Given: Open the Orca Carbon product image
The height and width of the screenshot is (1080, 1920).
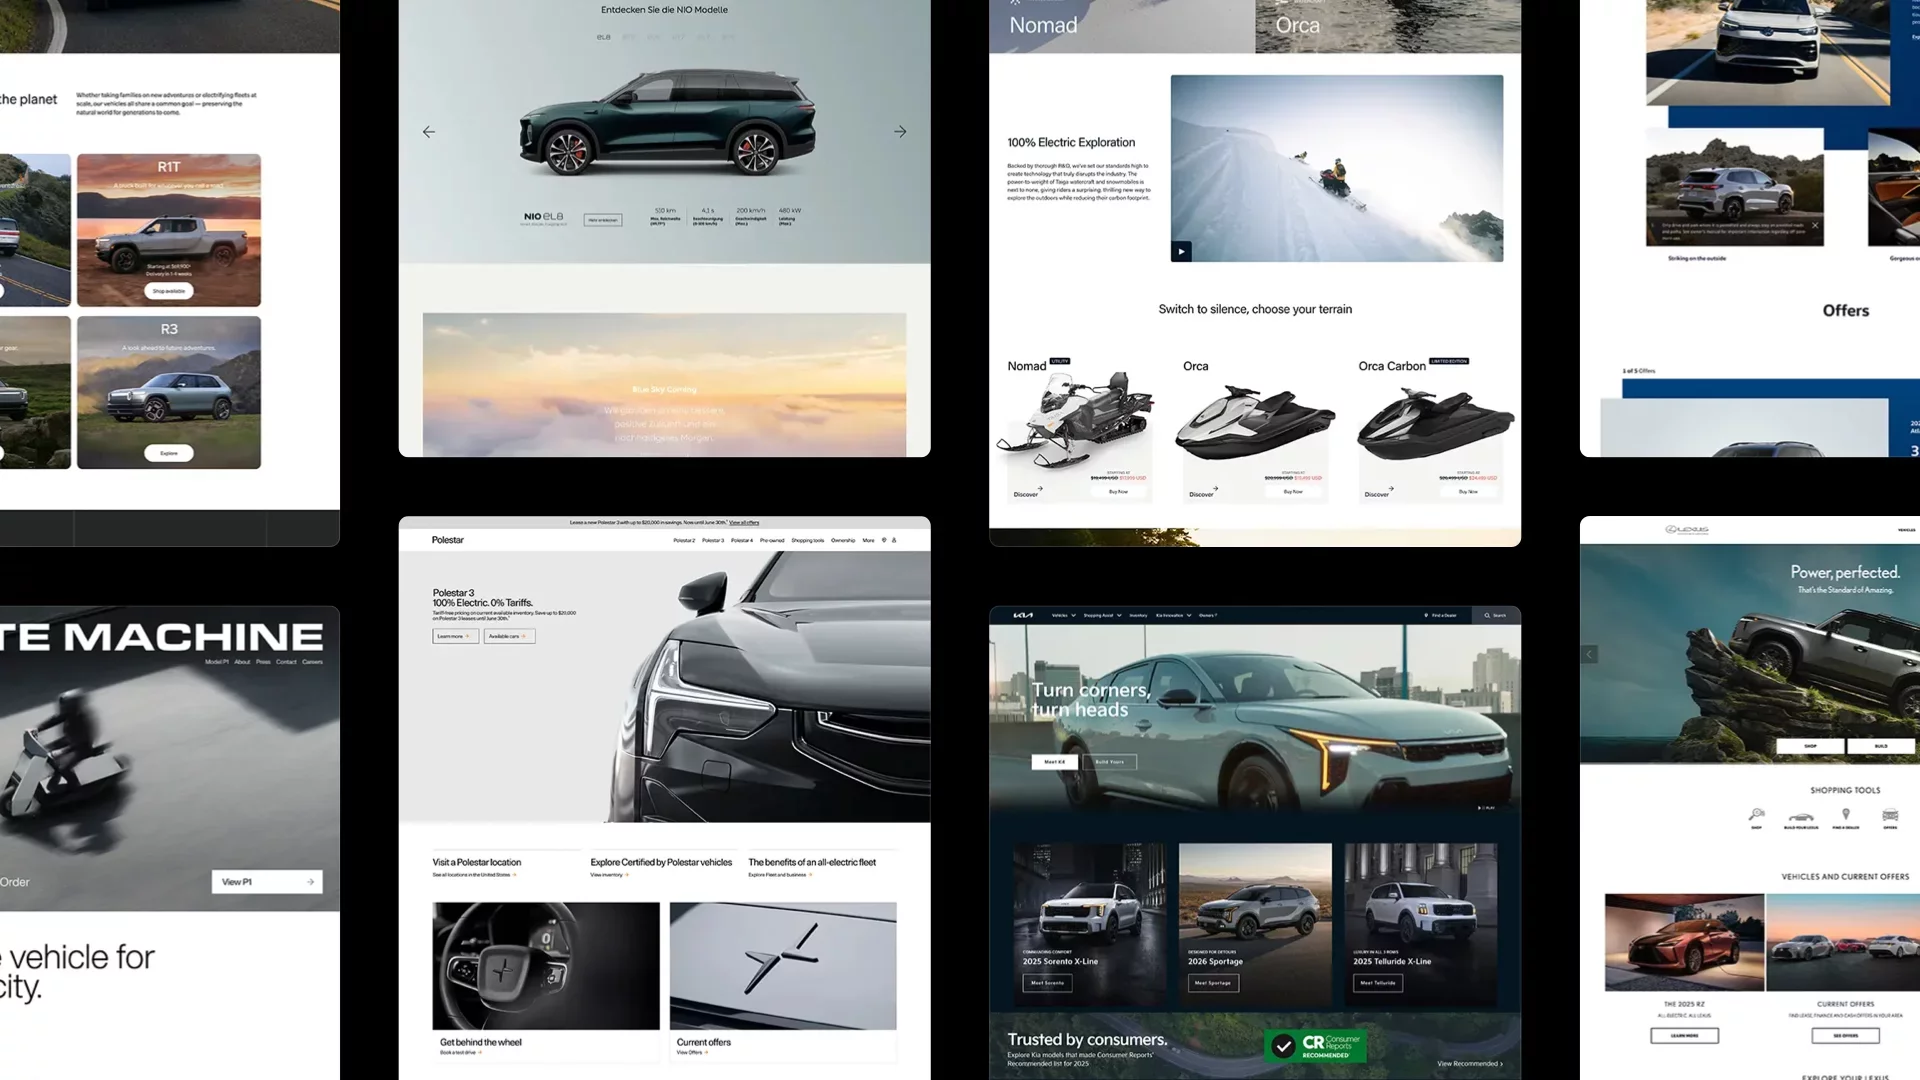Looking at the screenshot, I should pyautogui.click(x=1435, y=424).
